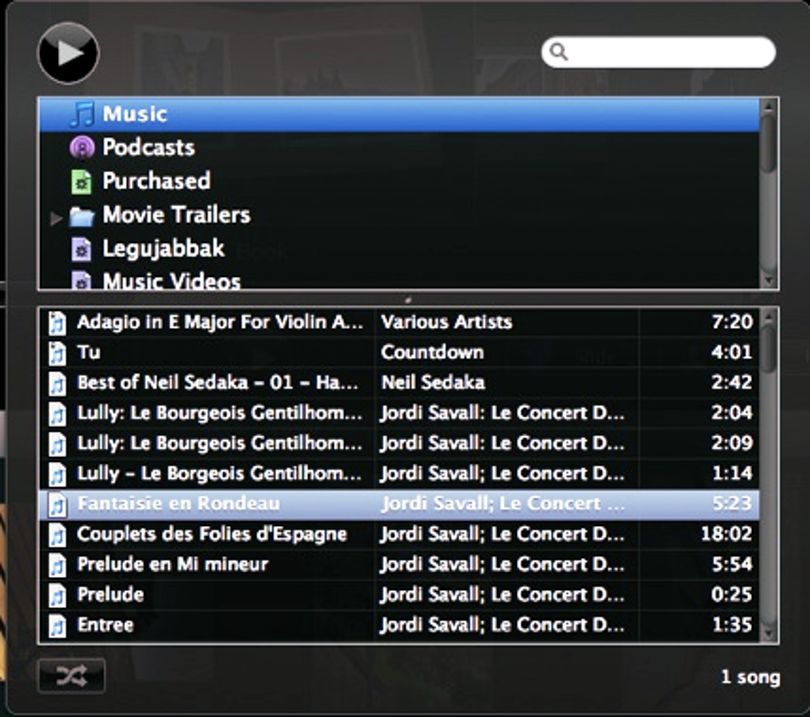Click the round play button
This screenshot has height=717, width=810.
click(x=68, y=53)
